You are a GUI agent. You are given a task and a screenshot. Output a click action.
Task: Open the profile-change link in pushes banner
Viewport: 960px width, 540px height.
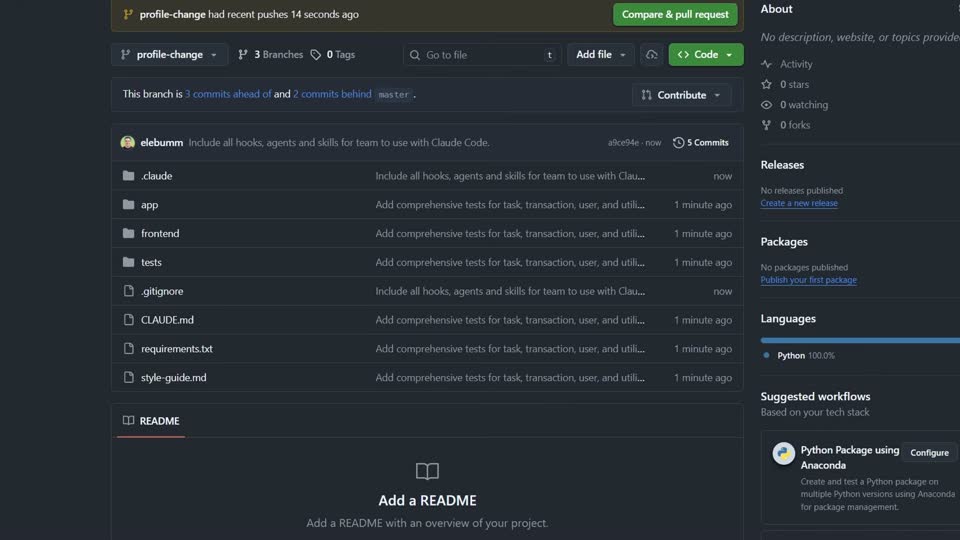[172, 14]
